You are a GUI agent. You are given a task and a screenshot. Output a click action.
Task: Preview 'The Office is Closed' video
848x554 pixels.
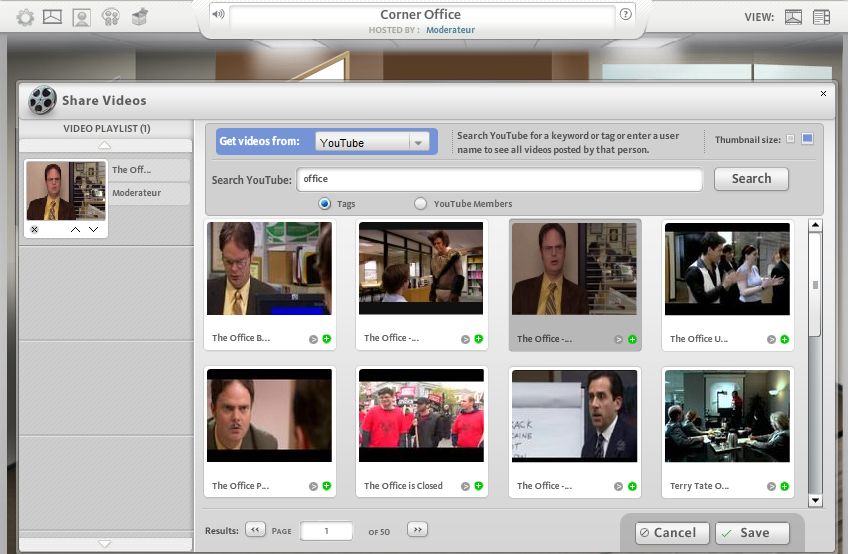pyautogui.click(x=465, y=486)
